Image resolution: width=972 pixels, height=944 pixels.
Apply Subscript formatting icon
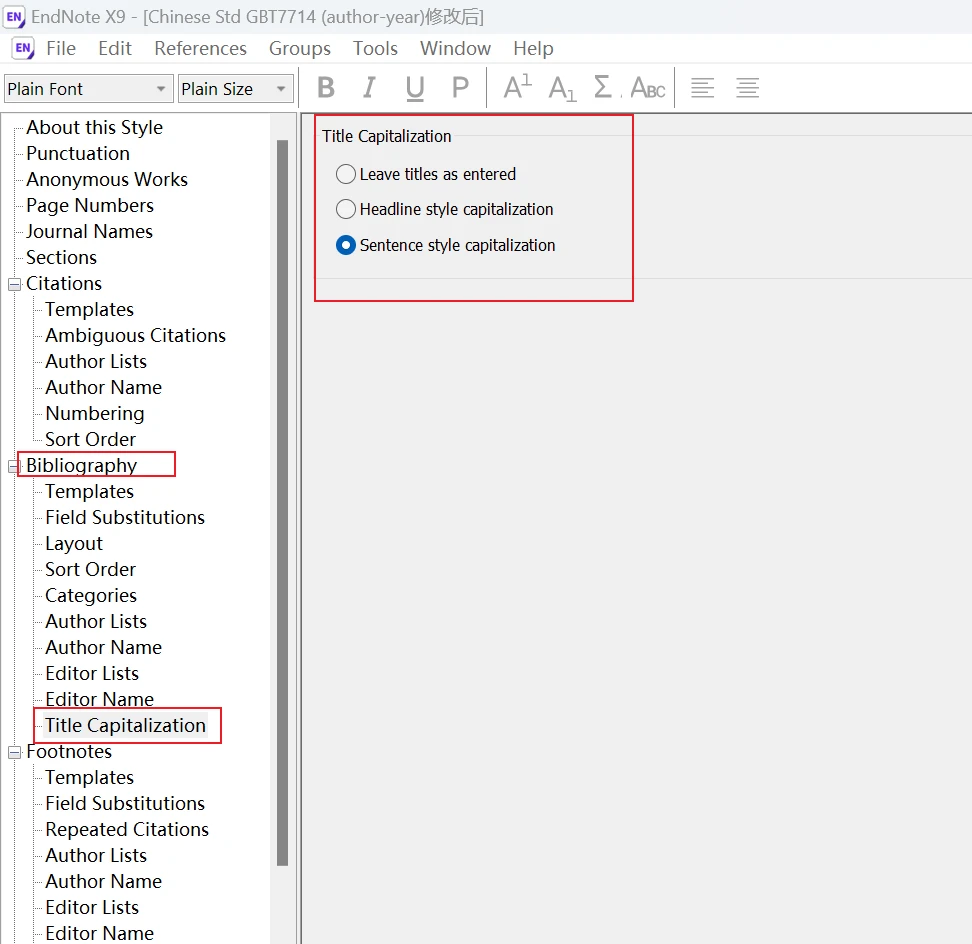click(x=562, y=88)
